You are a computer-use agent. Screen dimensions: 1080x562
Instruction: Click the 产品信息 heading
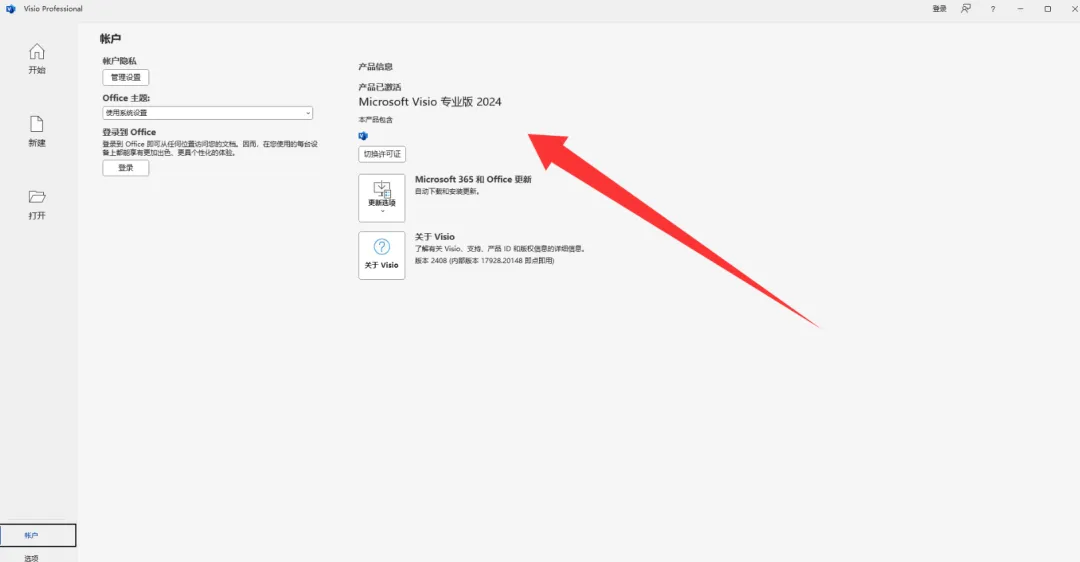(375, 67)
